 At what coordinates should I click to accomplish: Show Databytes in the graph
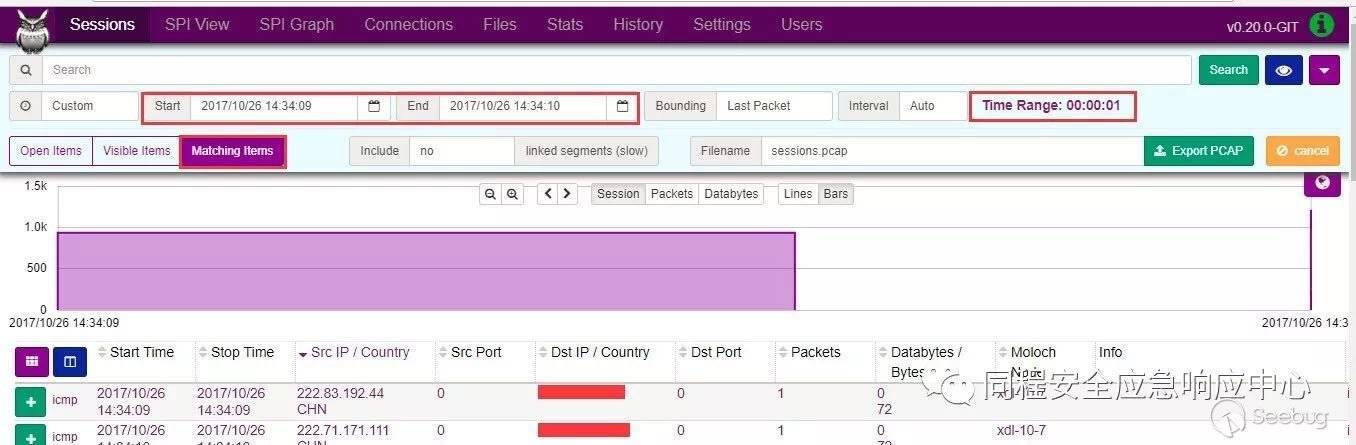coord(731,194)
